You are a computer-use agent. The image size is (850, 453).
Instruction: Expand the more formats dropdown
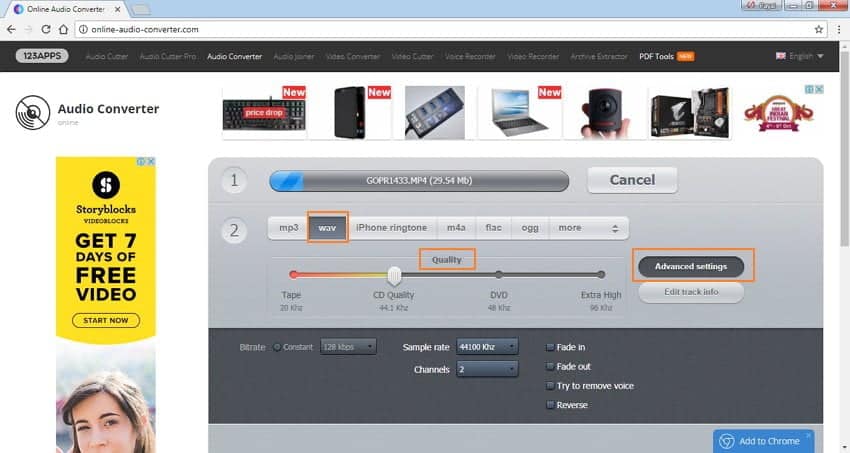589,228
